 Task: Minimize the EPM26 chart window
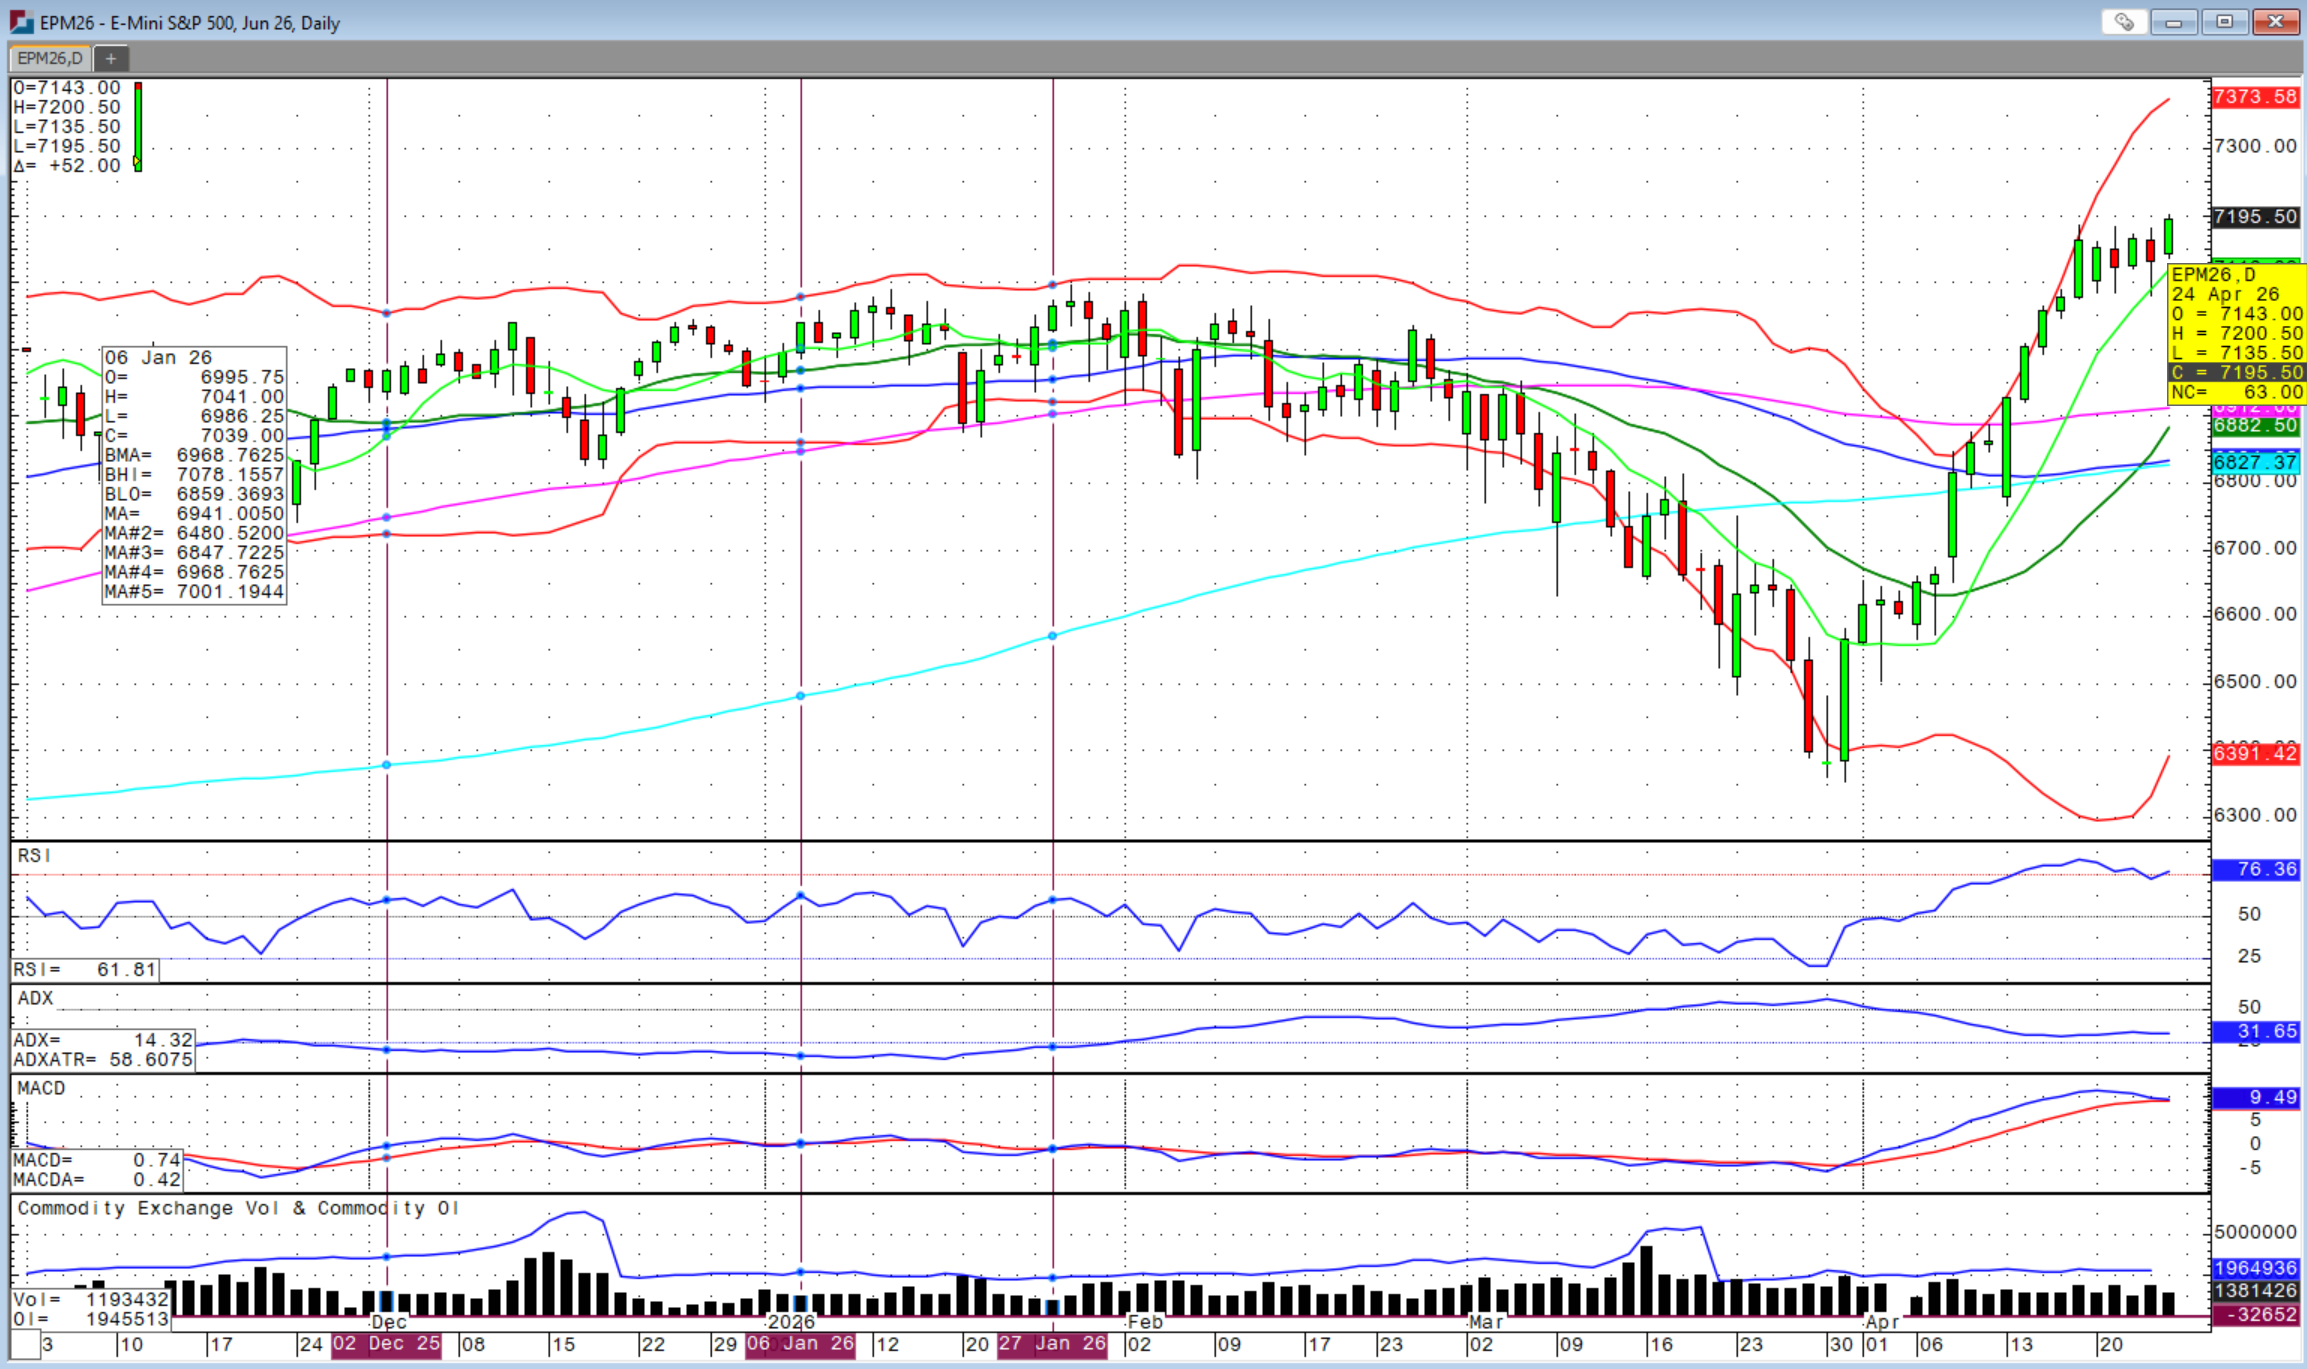click(x=2173, y=22)
